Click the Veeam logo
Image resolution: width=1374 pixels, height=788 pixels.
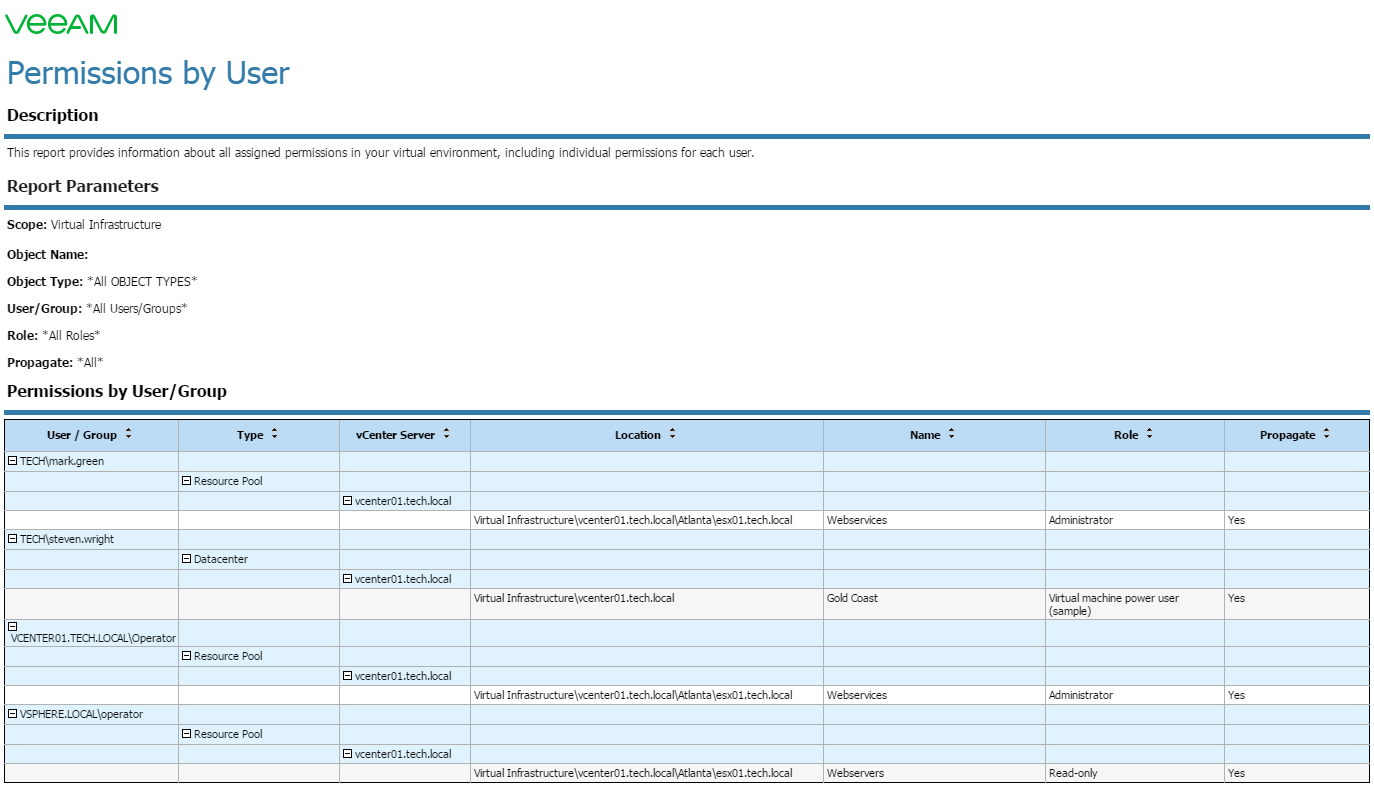tap(62, 24)
